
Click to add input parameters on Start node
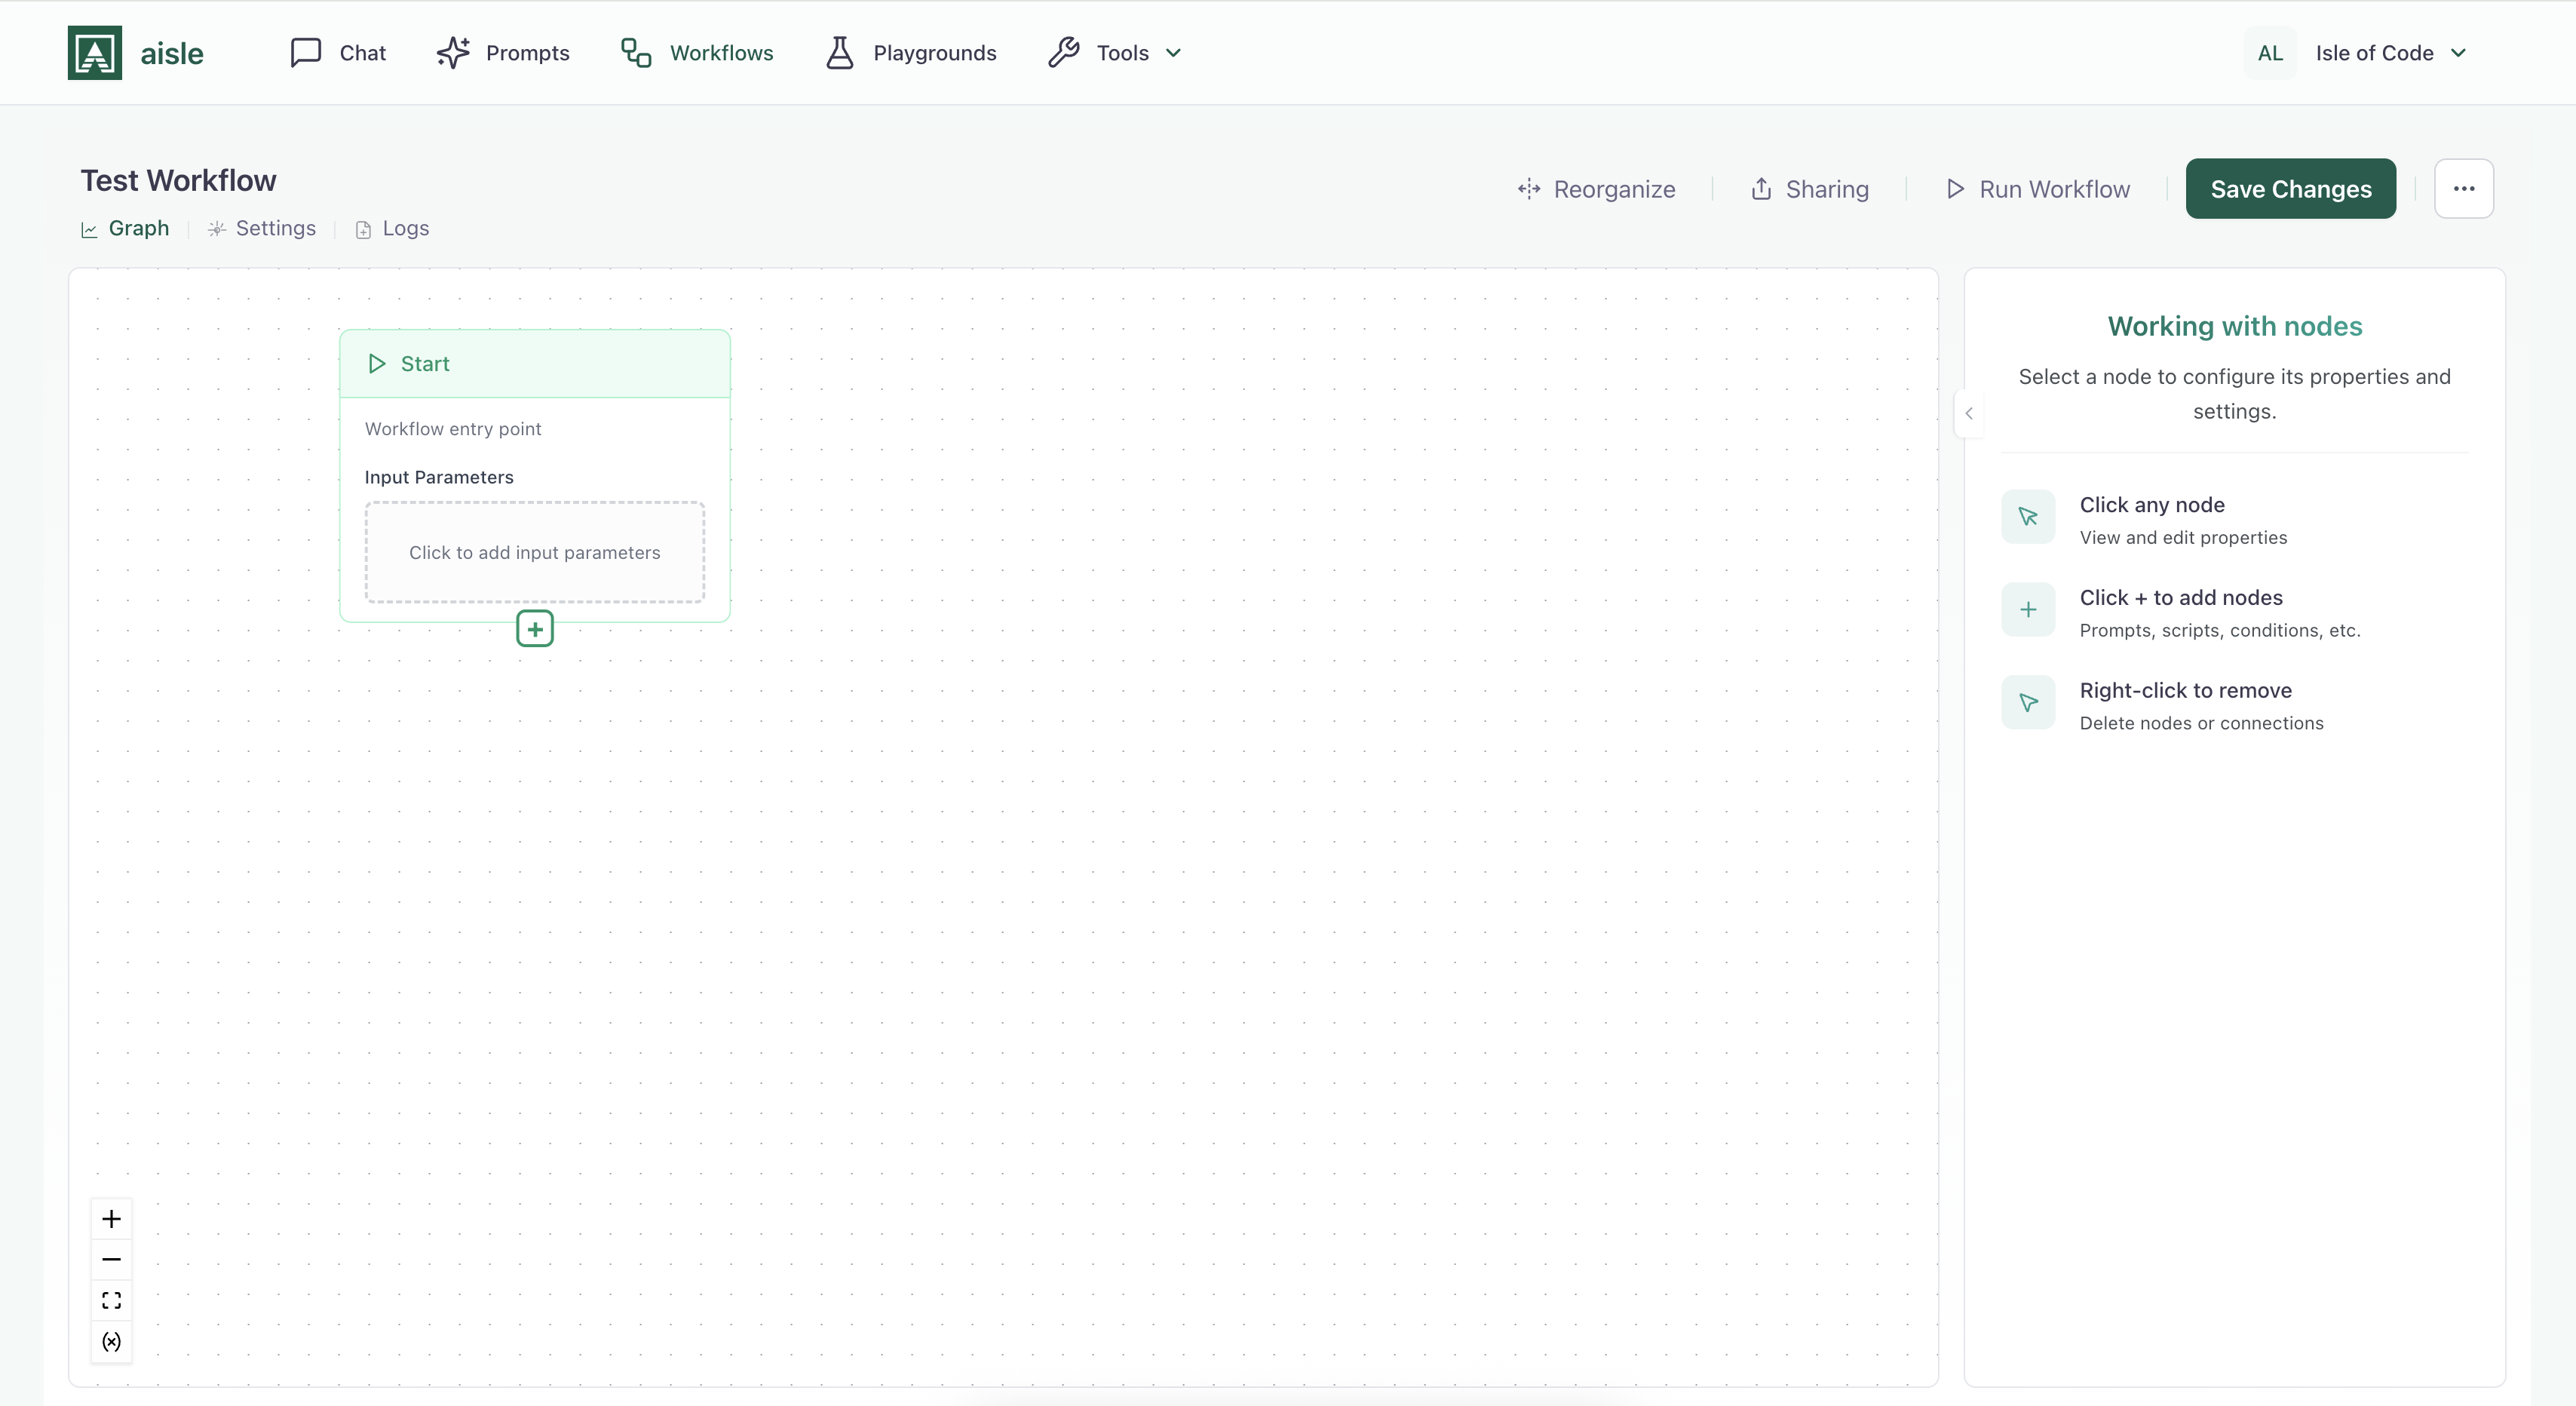coord(534,551)
